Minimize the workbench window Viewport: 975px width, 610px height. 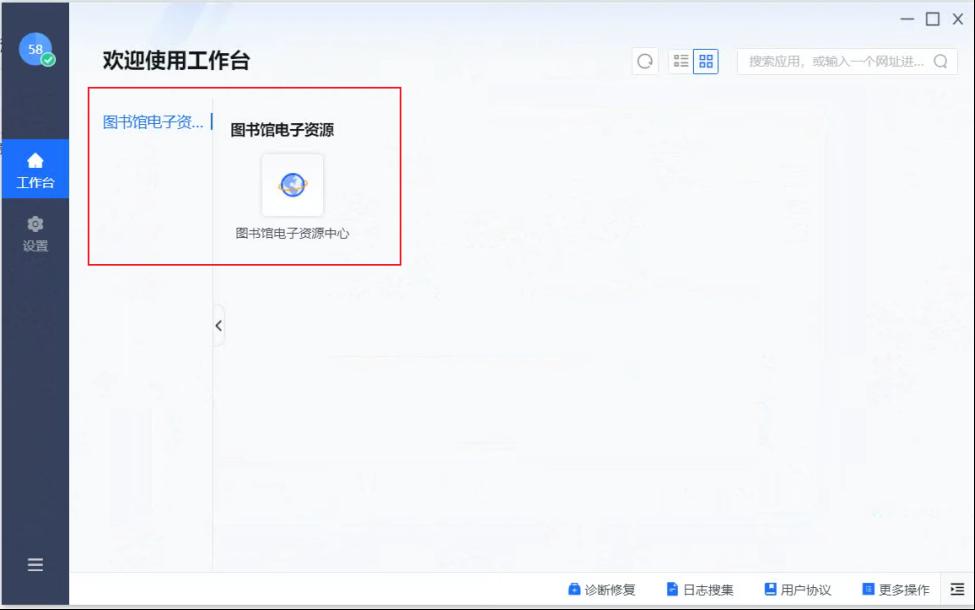[907, 19]
